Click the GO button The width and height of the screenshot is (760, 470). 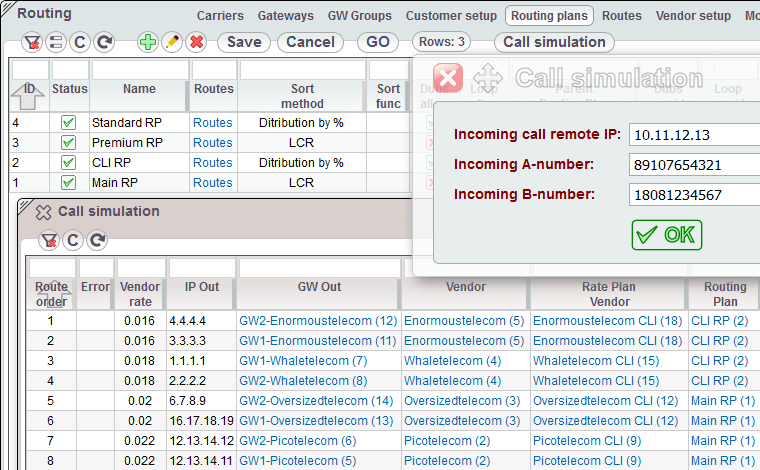point(378,42)
